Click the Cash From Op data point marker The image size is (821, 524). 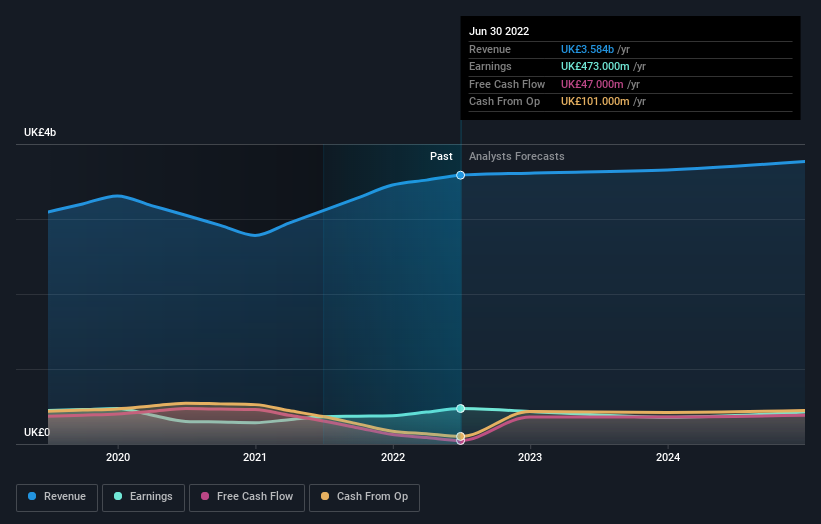(460, 436)
